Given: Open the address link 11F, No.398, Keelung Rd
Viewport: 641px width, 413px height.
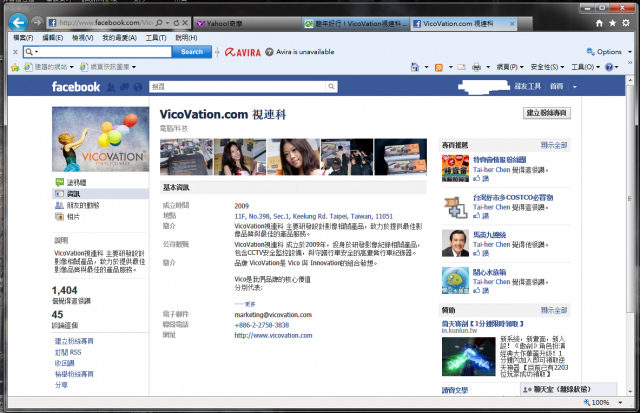Looking at the screenshot, I should [314, 216].
